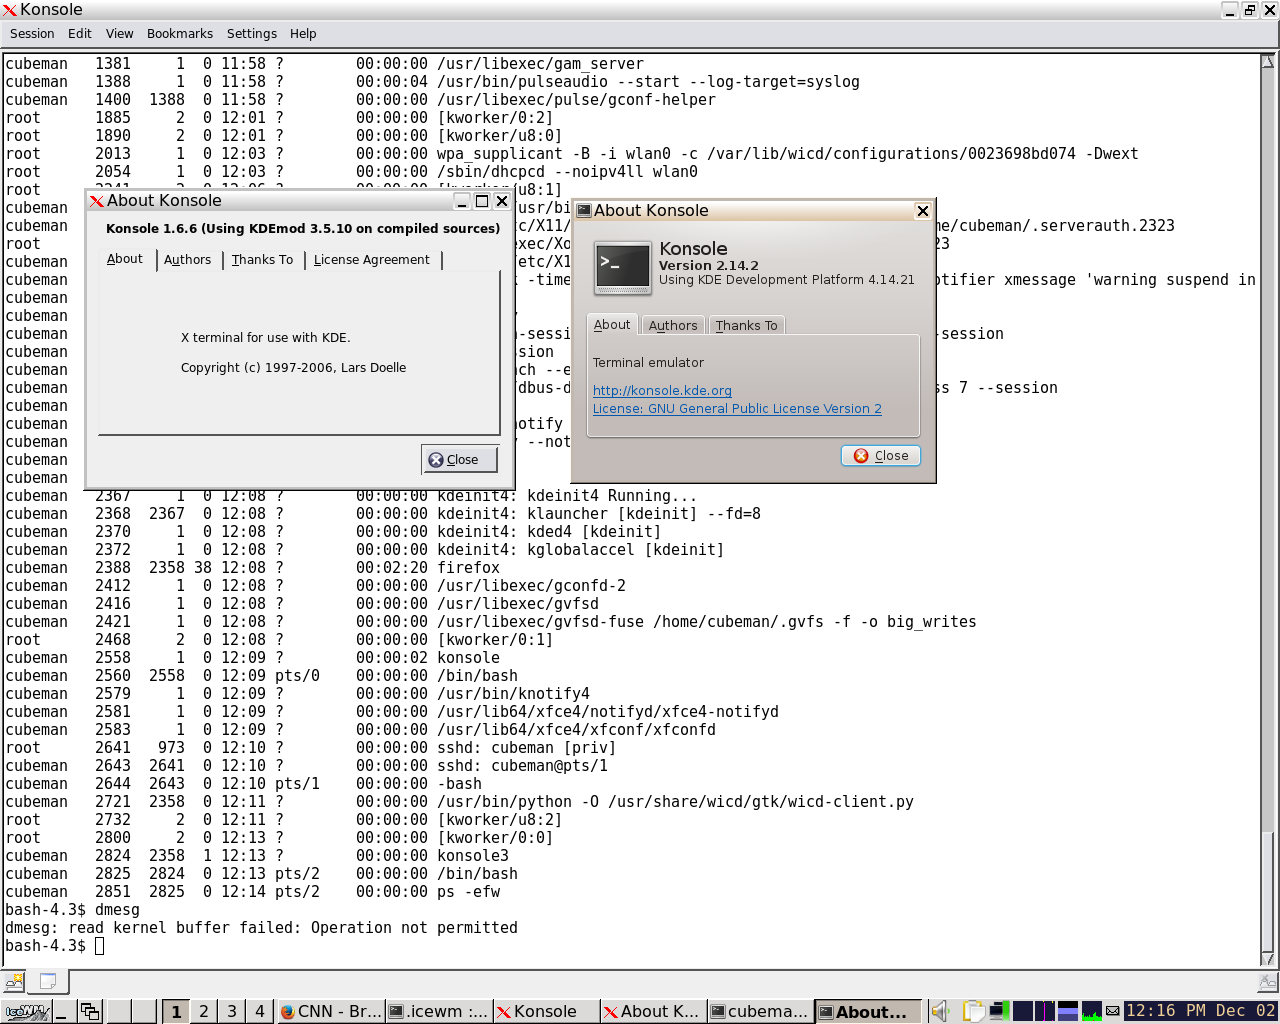The width and height of the screenshot is (1280, 1024).
Task: Select About tab in Konsole 1.6.6 dialog
Action: tap(125, 259)
